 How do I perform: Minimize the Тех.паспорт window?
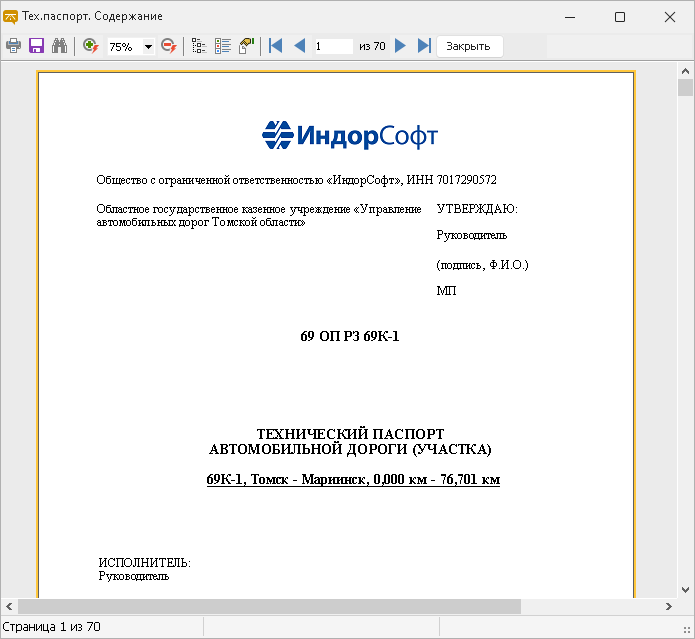pos(570,17)
